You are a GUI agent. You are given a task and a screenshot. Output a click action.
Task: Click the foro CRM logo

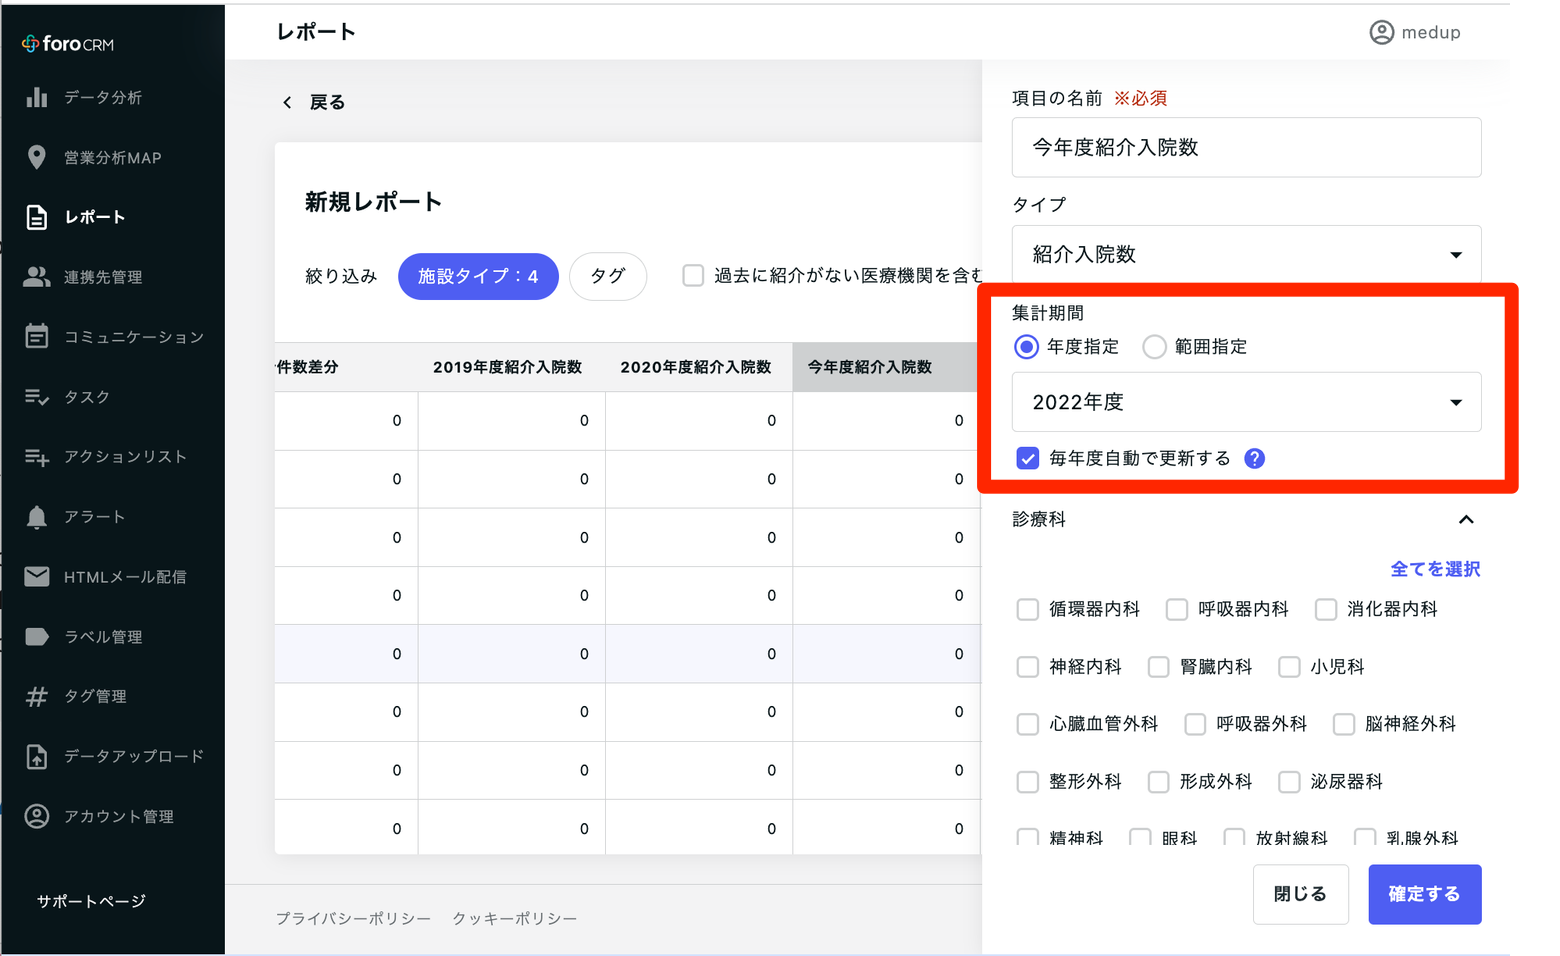point(68,44)
